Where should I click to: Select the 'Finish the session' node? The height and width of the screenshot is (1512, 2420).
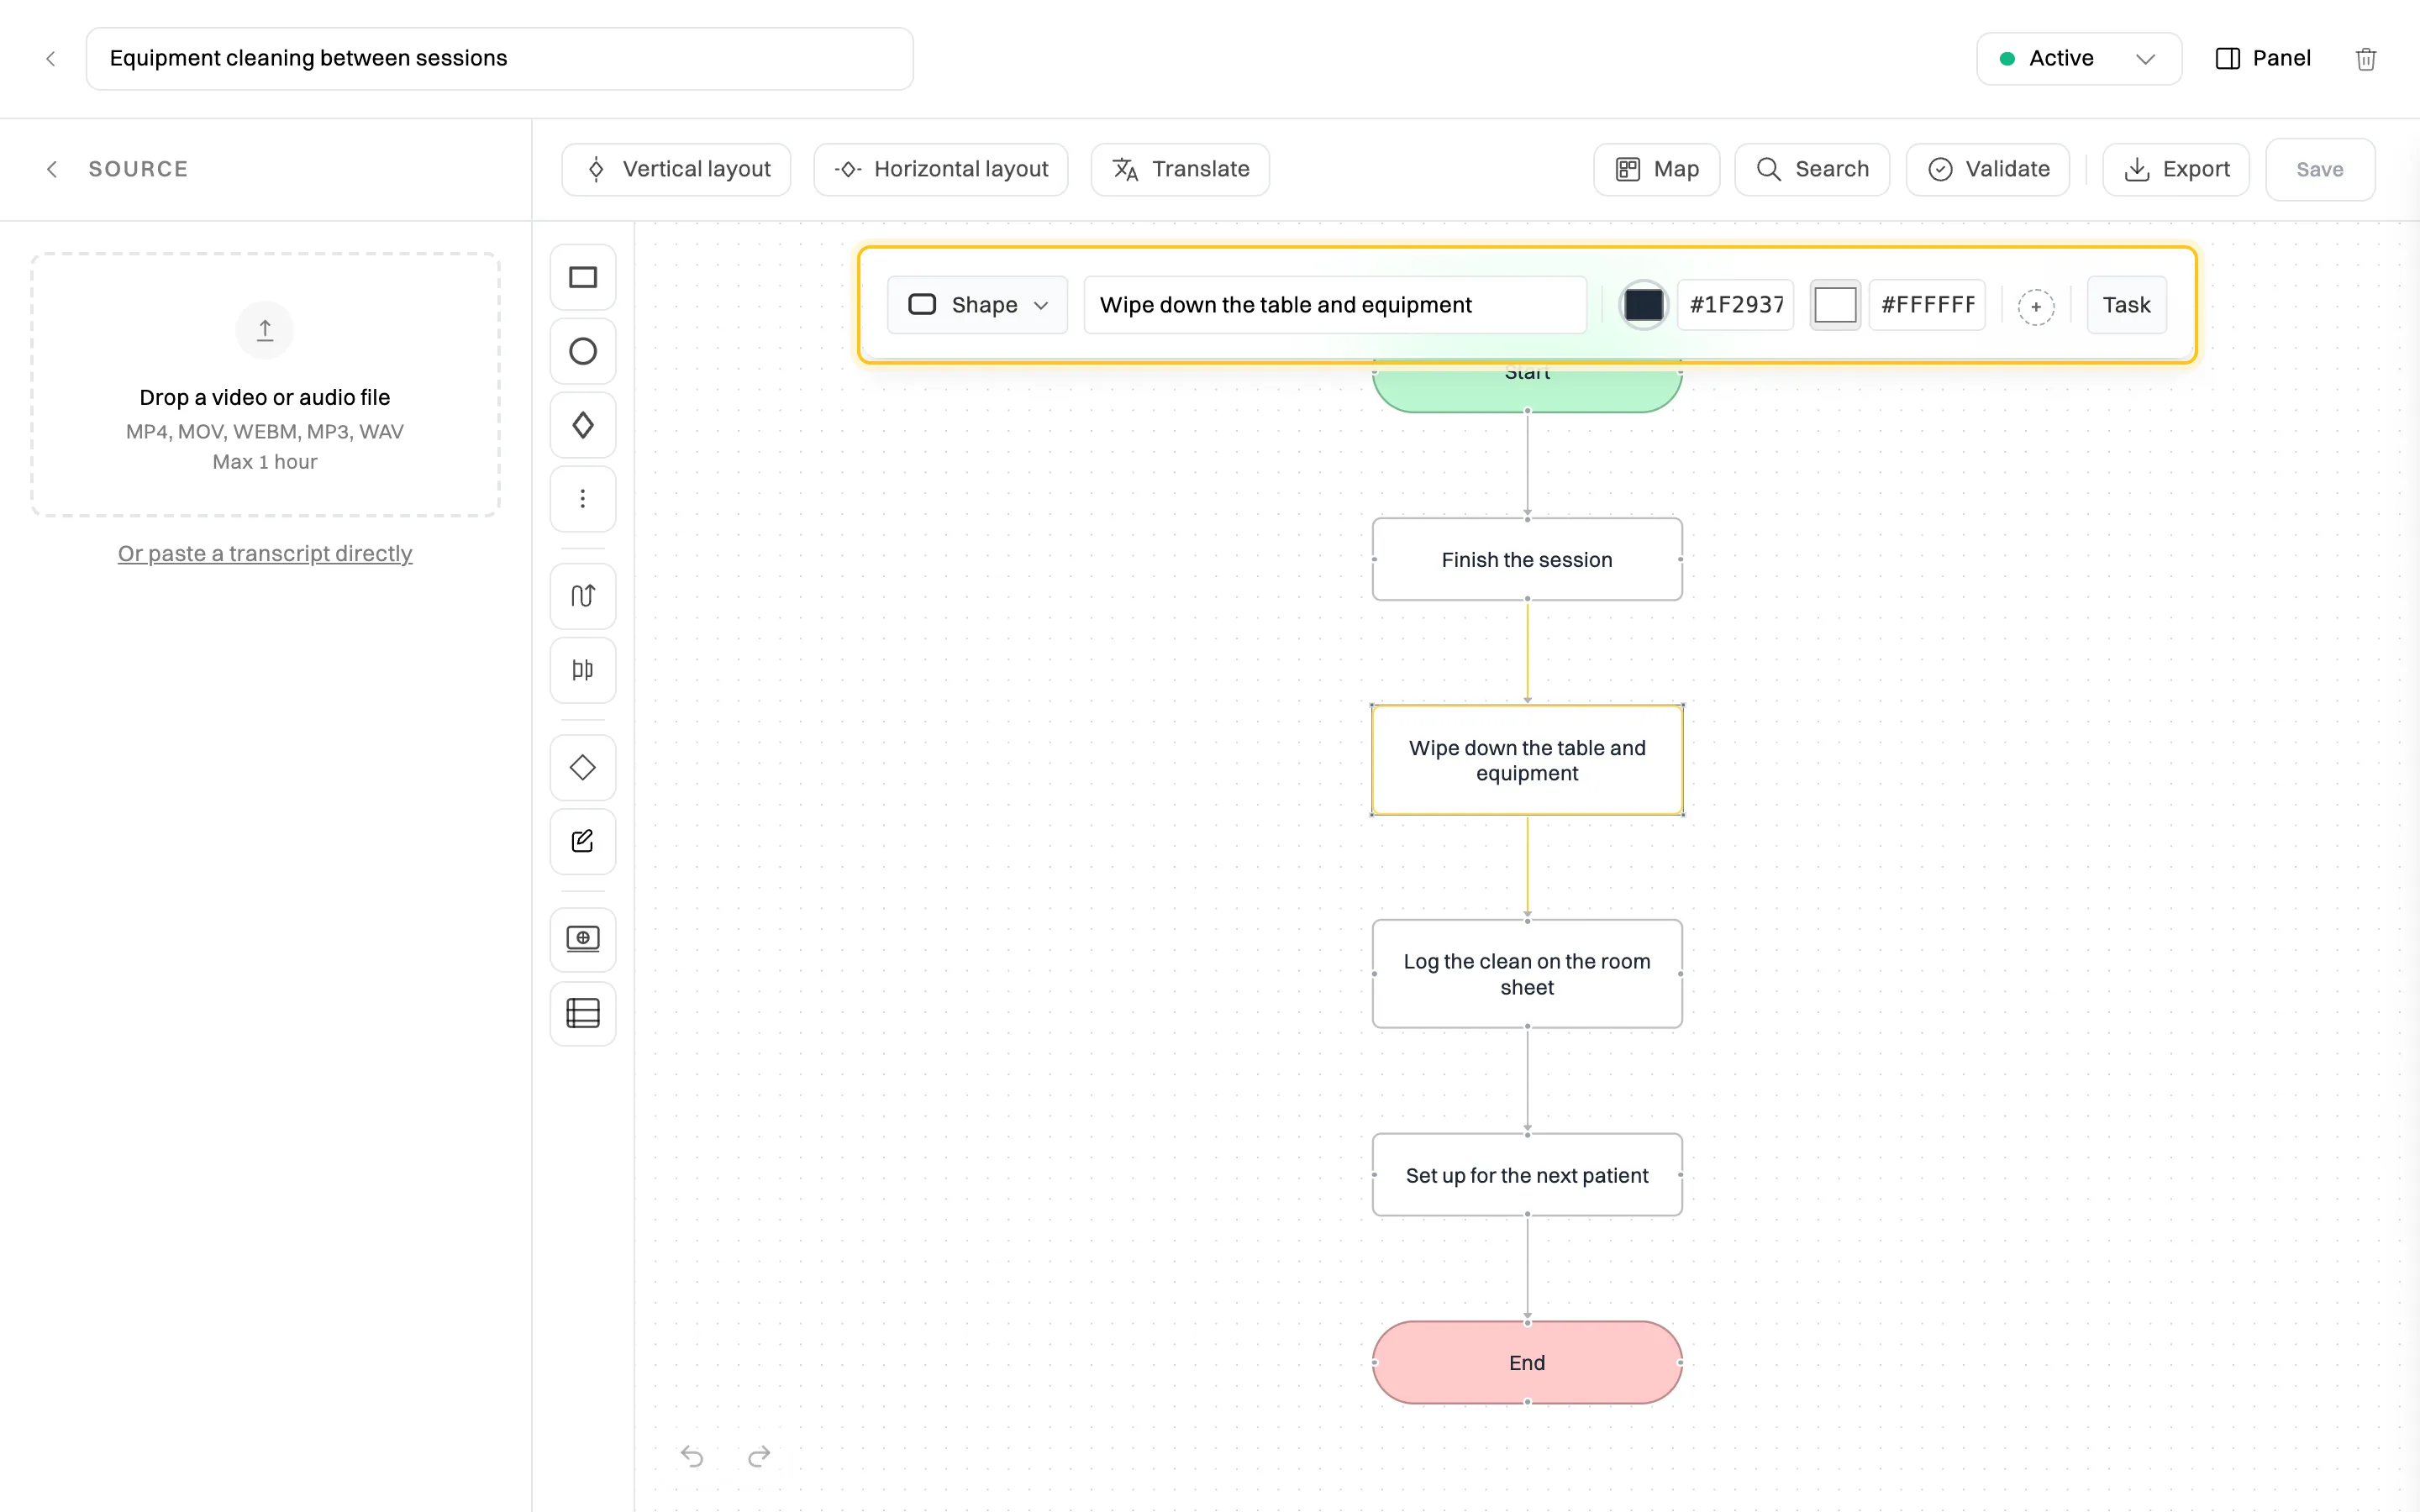point(1527,559)
